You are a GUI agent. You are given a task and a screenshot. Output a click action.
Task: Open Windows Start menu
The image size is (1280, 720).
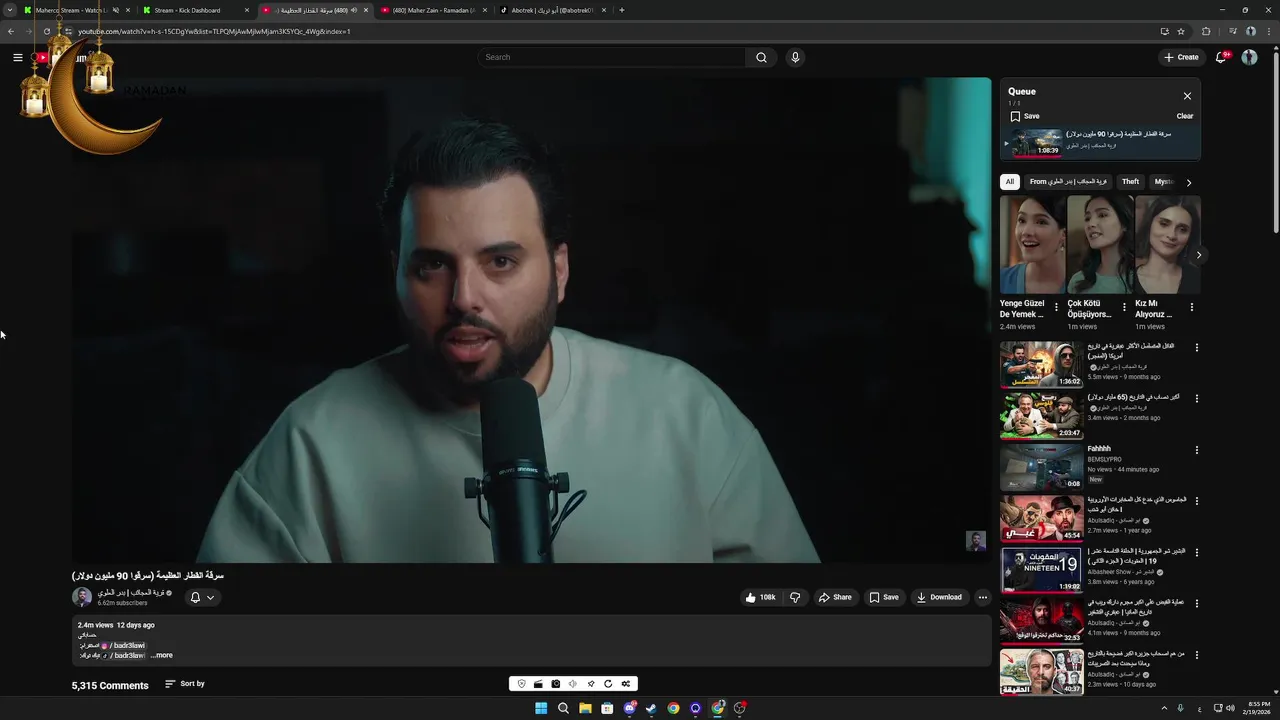pos(541,708)
